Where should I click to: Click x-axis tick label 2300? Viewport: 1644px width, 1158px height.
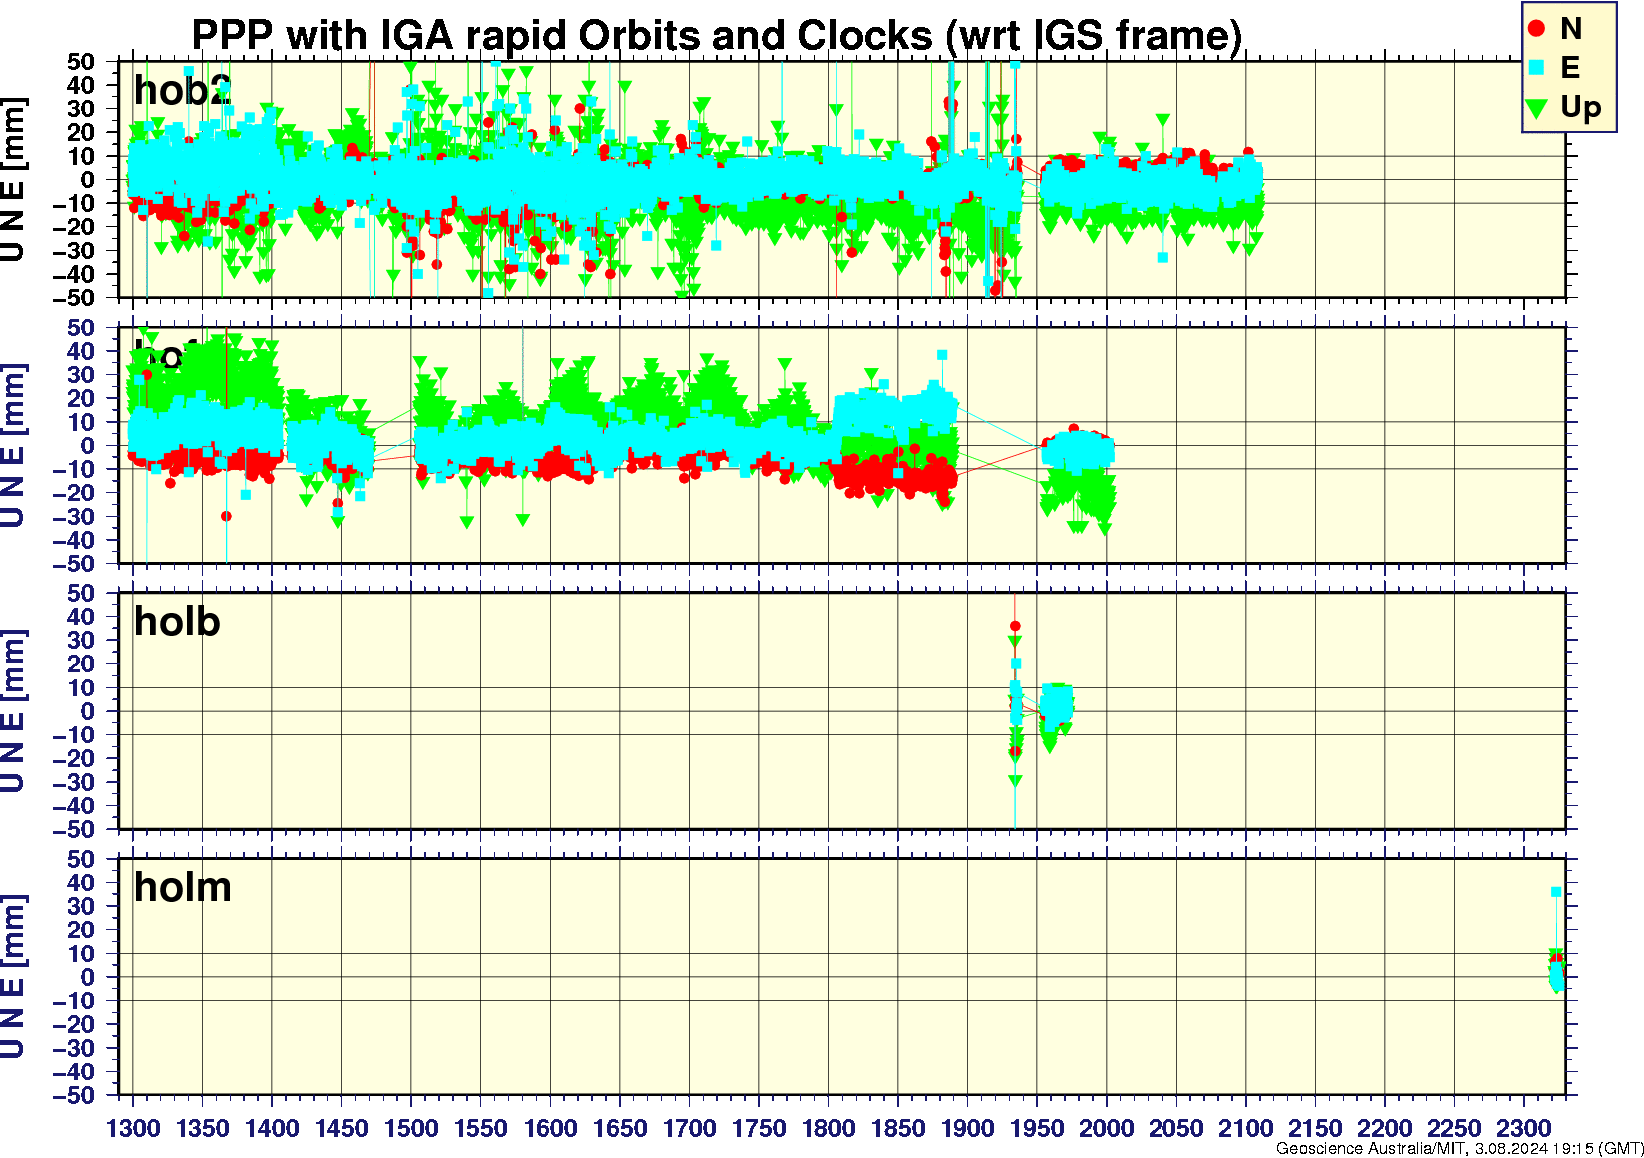click(1524, 1128)
